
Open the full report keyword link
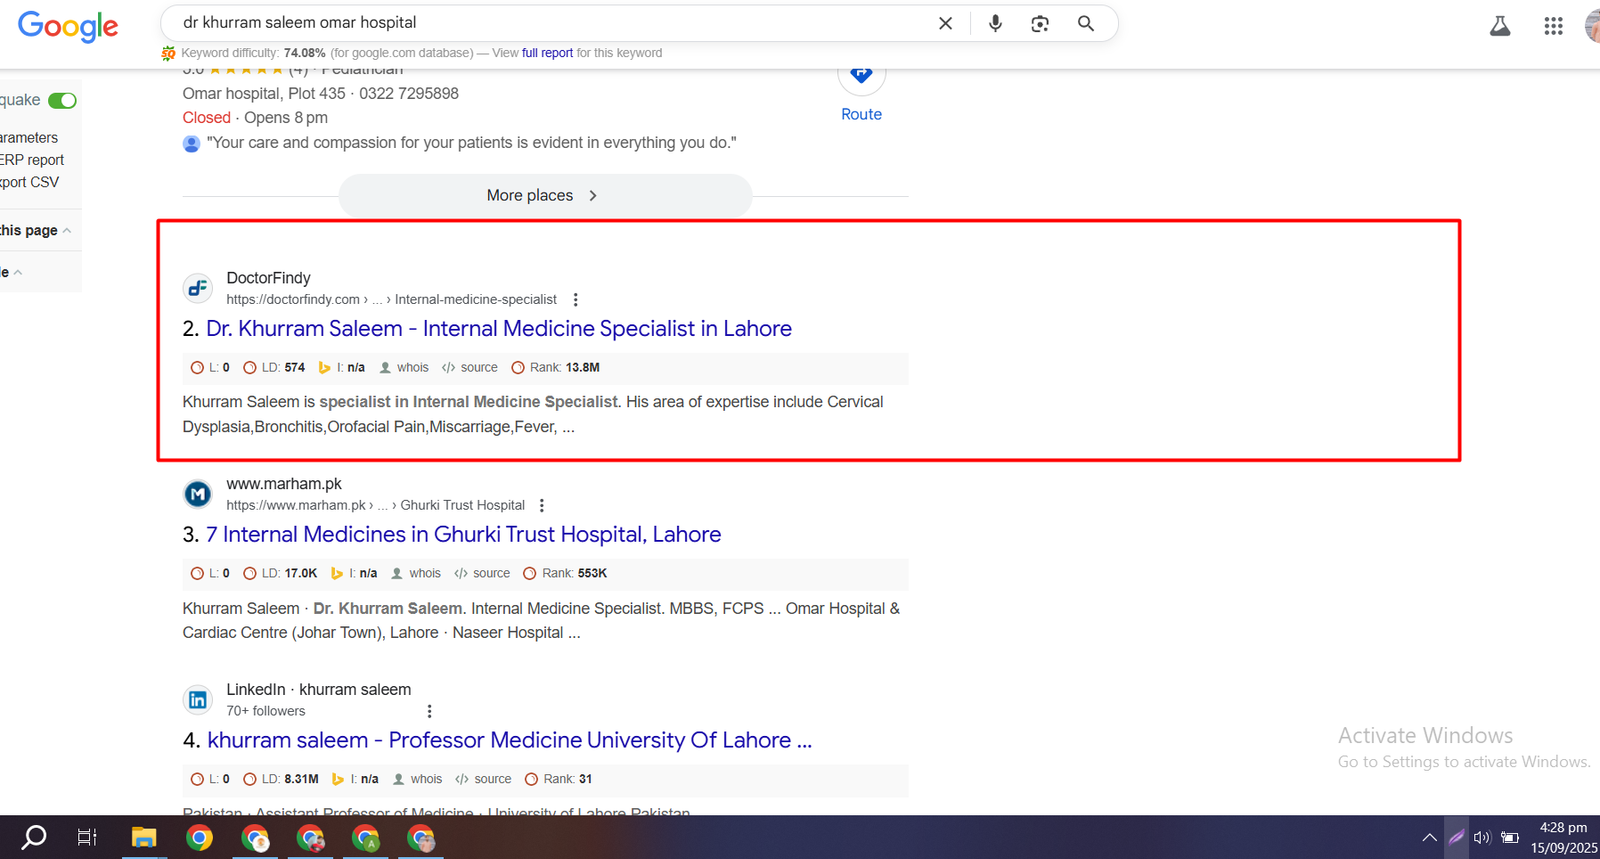[547, 53]
